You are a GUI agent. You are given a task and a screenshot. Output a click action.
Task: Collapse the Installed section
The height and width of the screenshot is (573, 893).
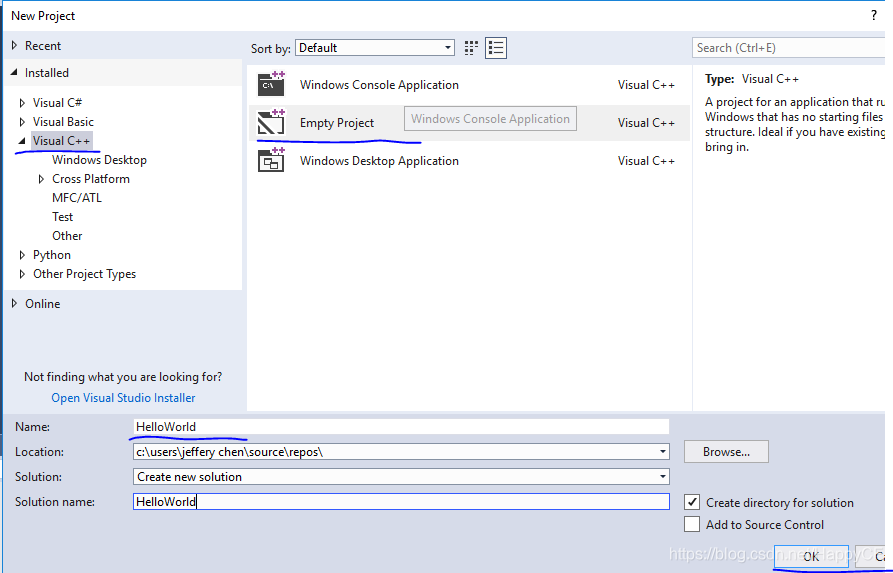pos(14,72)
